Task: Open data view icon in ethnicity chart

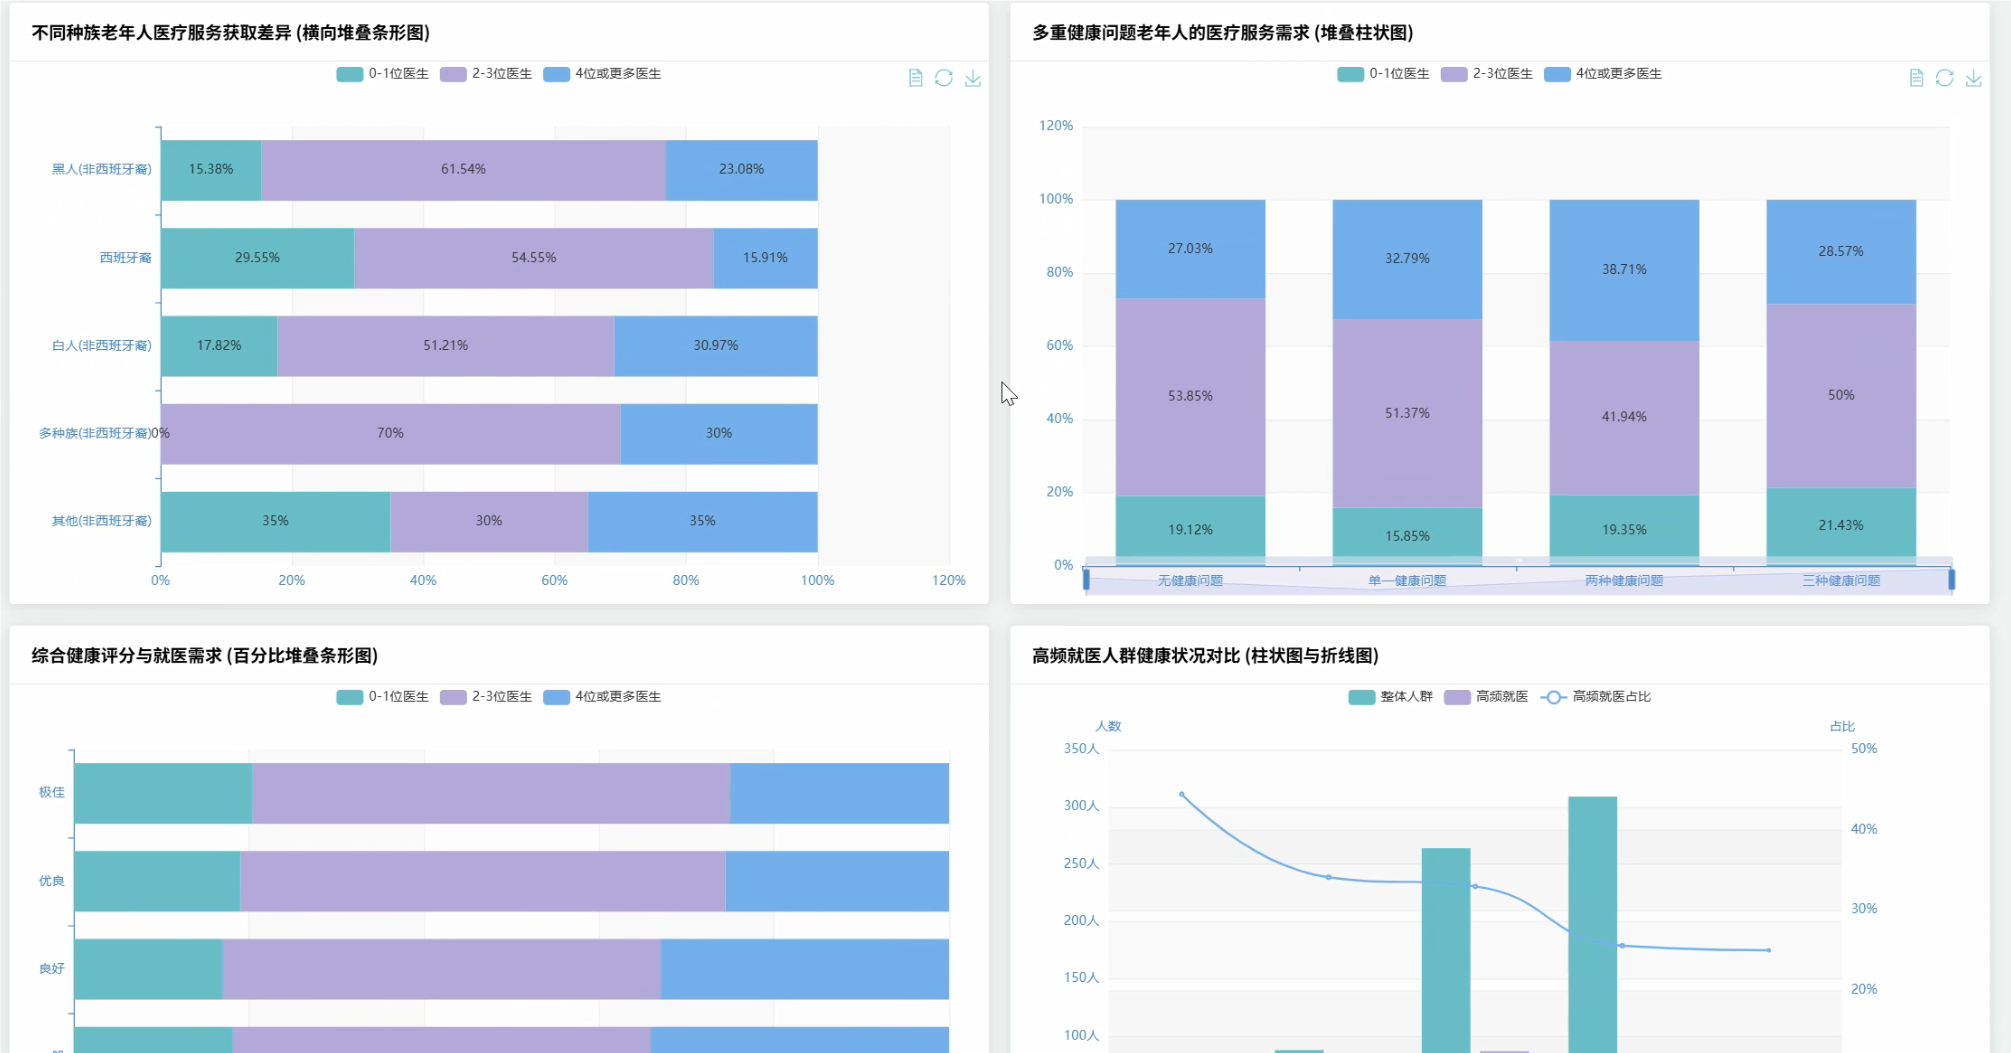Action: tap(915, 78)
